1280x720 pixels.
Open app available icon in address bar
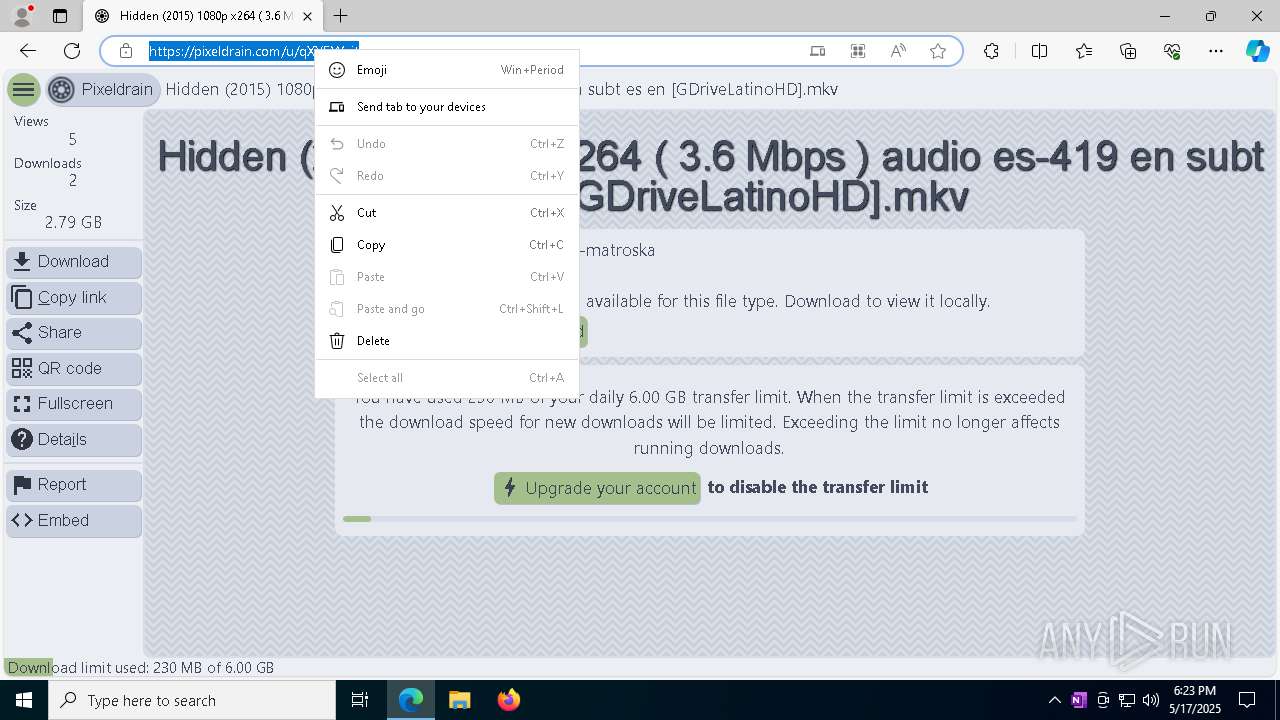coord(817,51)
